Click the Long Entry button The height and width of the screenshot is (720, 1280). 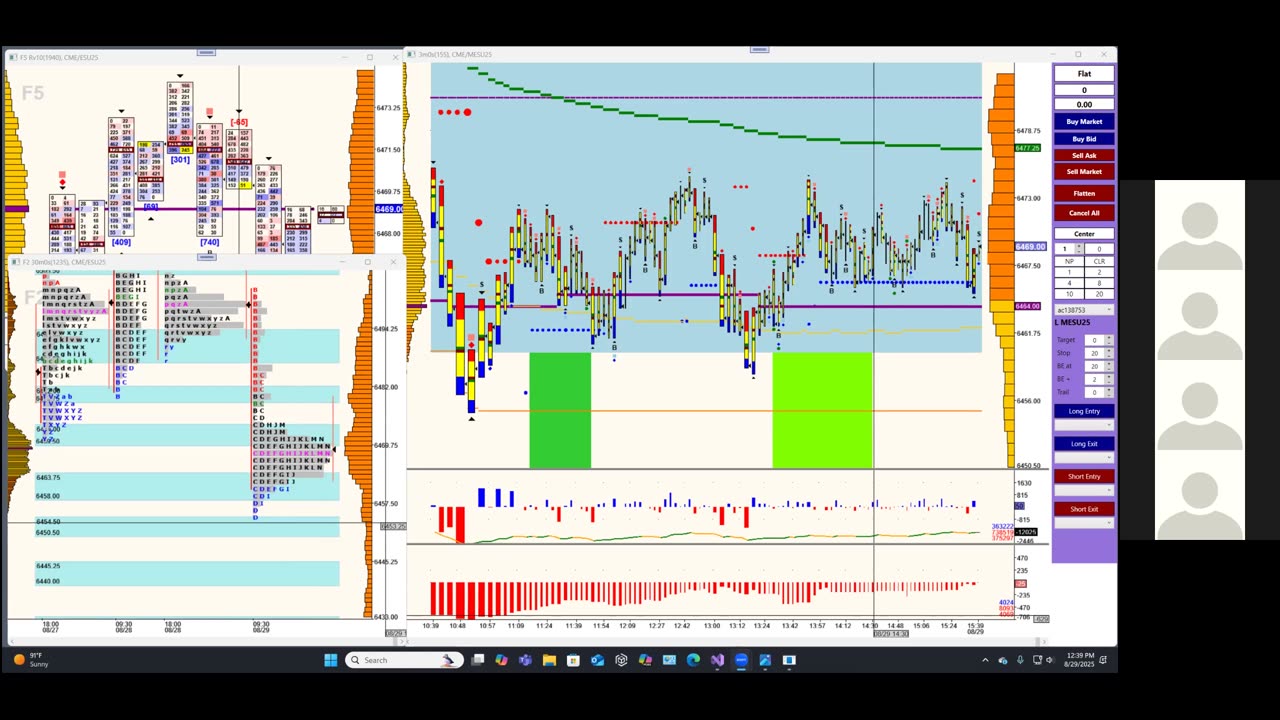(x=1084, y=411)
